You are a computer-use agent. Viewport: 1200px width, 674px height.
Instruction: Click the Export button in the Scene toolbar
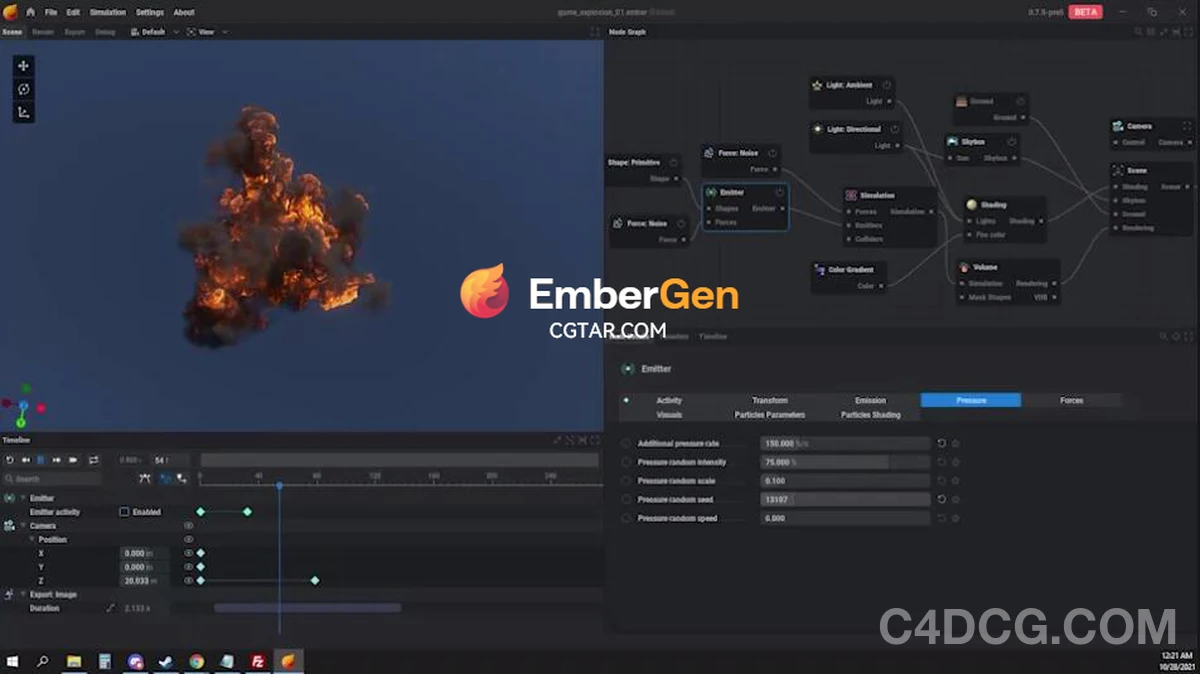click(75, 31)
